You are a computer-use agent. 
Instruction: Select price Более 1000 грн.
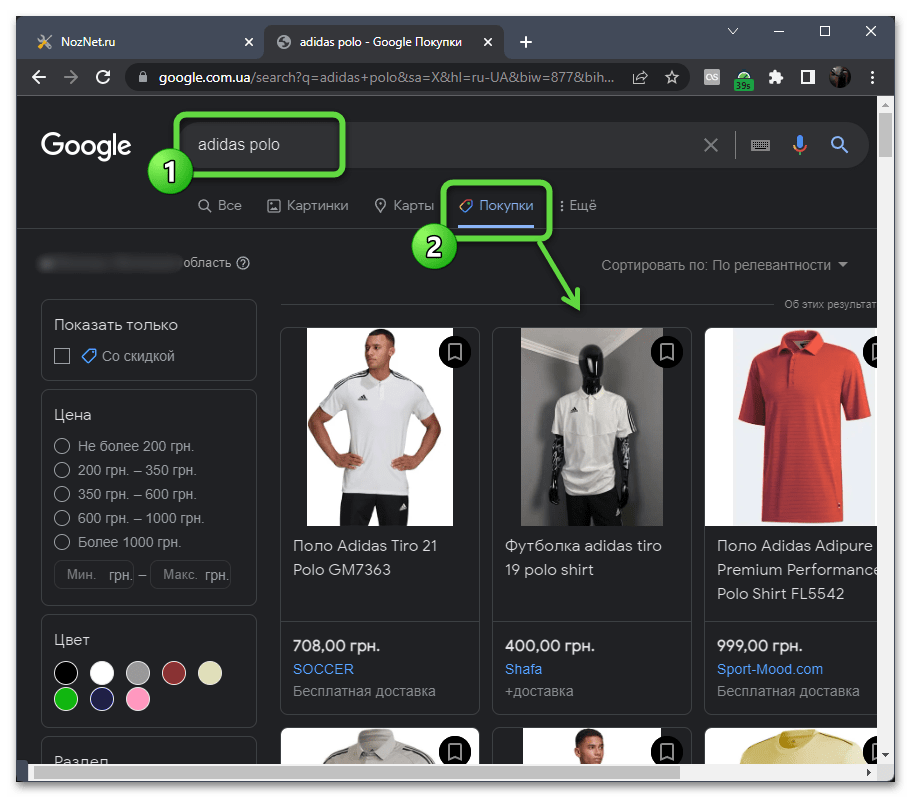click(x=62, y=542)
